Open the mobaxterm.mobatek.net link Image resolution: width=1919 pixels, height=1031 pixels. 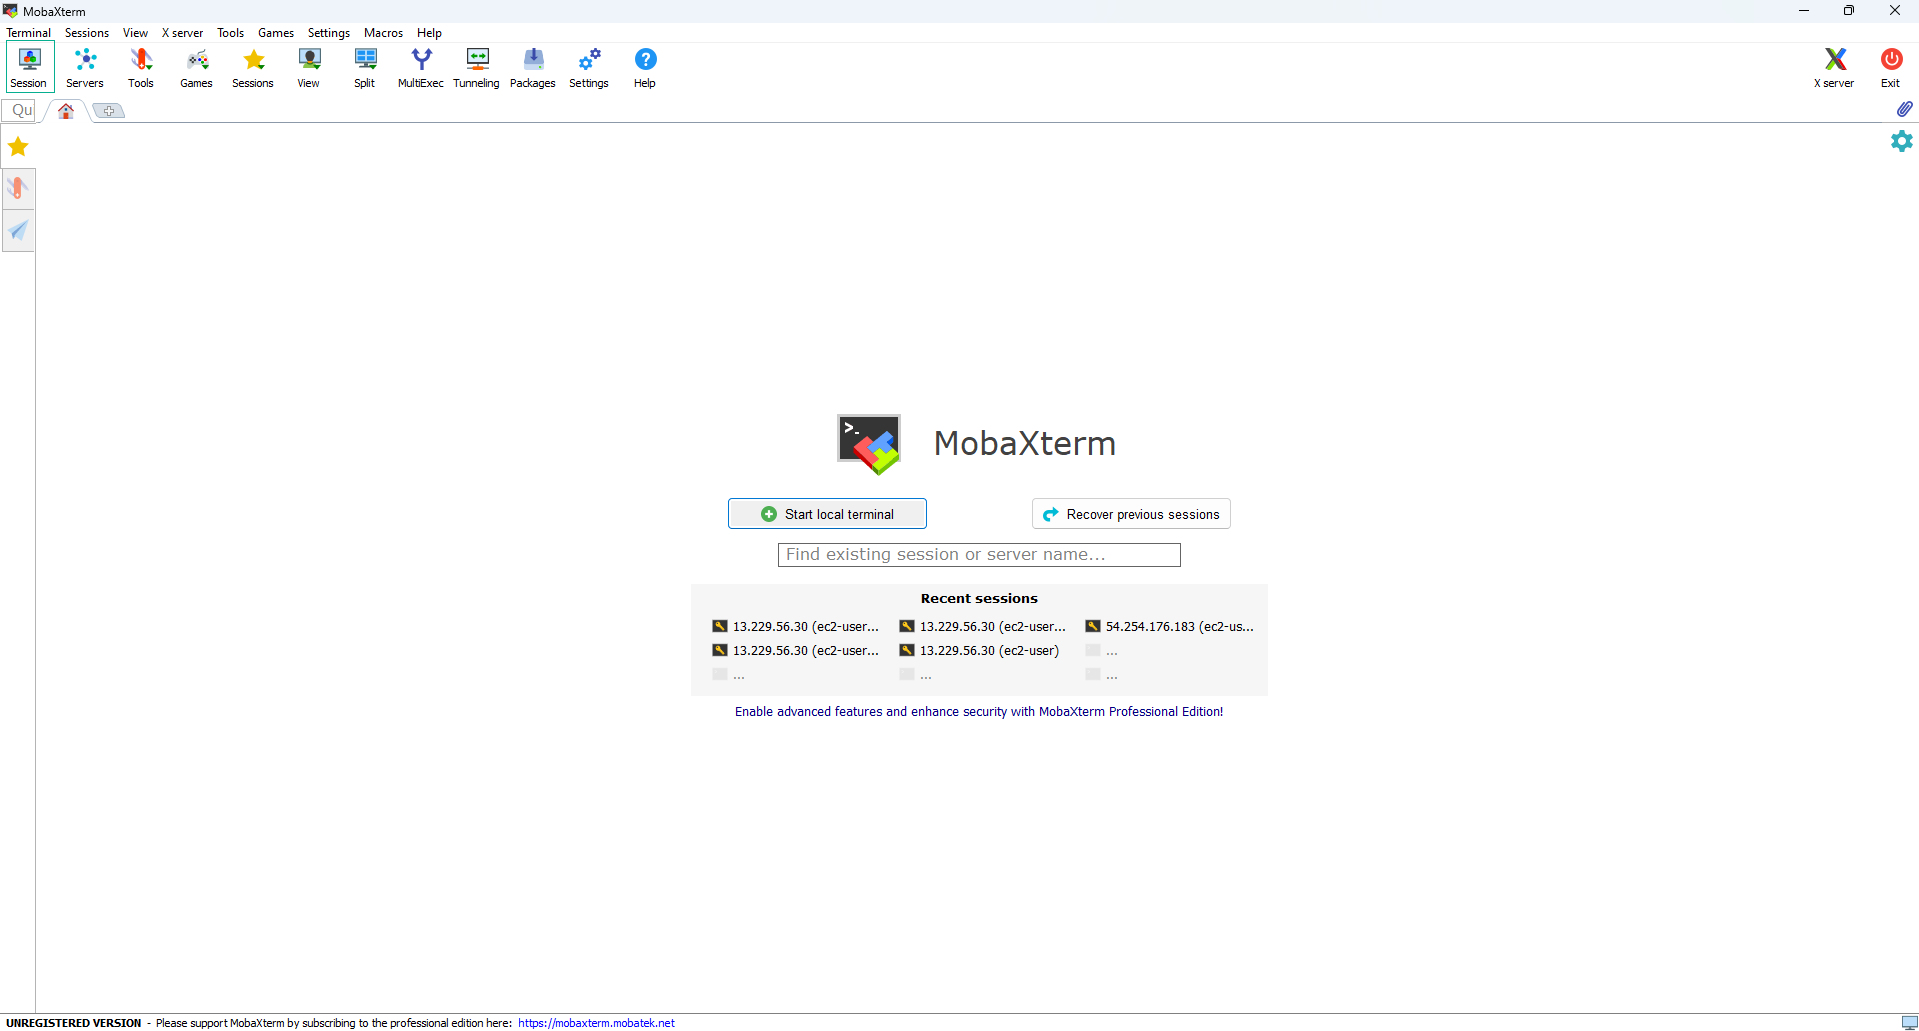click(x=596, y=1023)
